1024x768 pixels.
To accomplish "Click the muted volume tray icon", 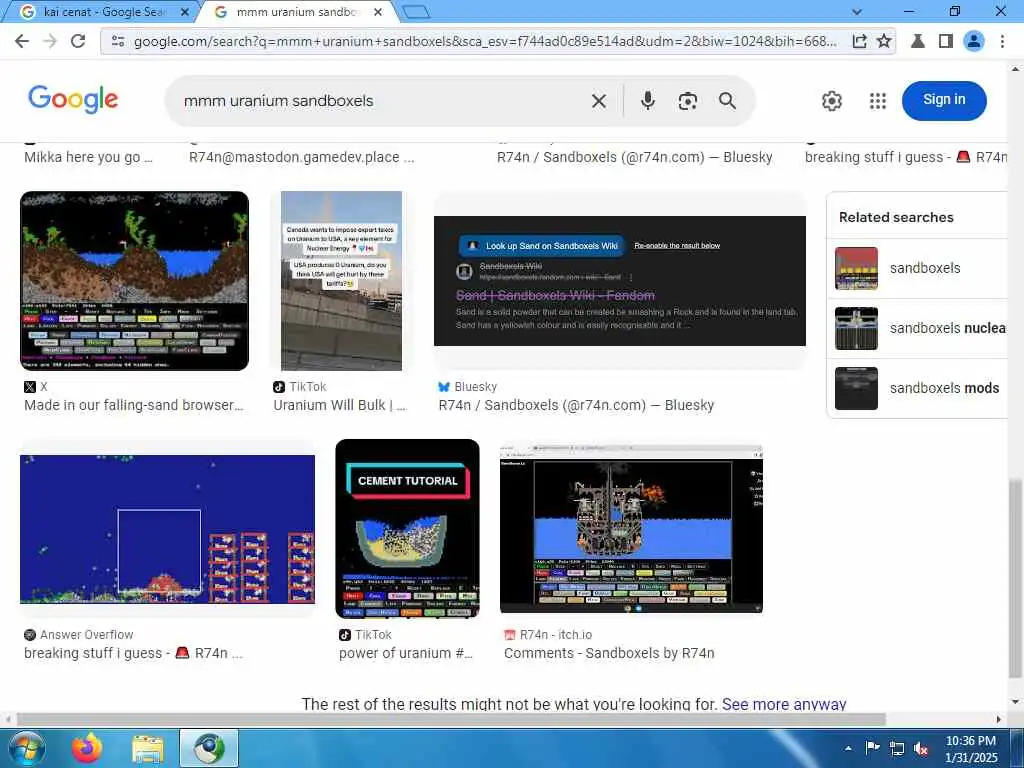I will pyautogui.click(x=921, y=749).
